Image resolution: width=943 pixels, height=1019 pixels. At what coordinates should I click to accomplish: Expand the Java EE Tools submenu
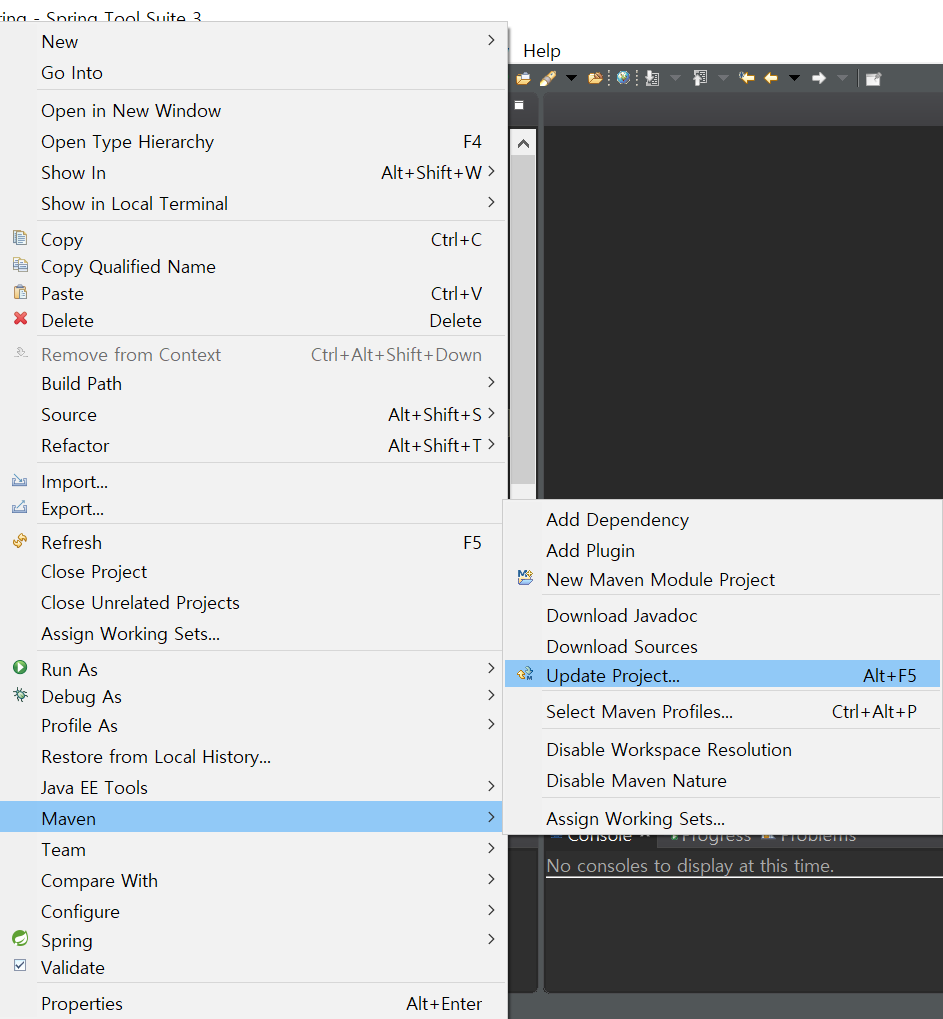pyautogui.click(x=253, y=788)
